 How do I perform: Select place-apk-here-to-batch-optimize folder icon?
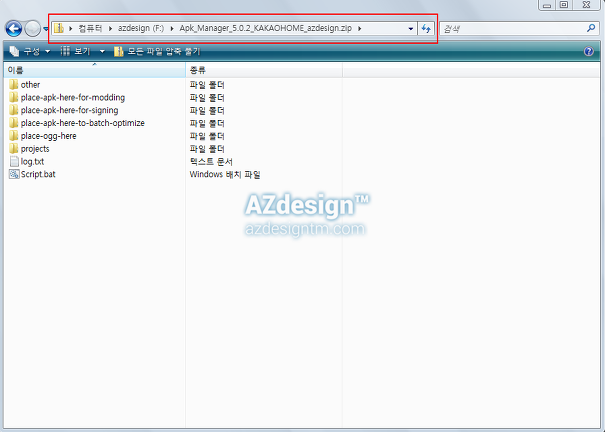(14, 123)
